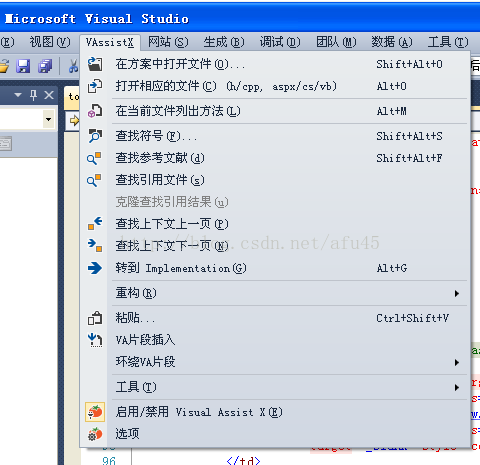Screen dimensions: 480x465
Task: Click Ctrl+Shift+V shortcut text
Action: pyautogui.click(x=412, y=318)
